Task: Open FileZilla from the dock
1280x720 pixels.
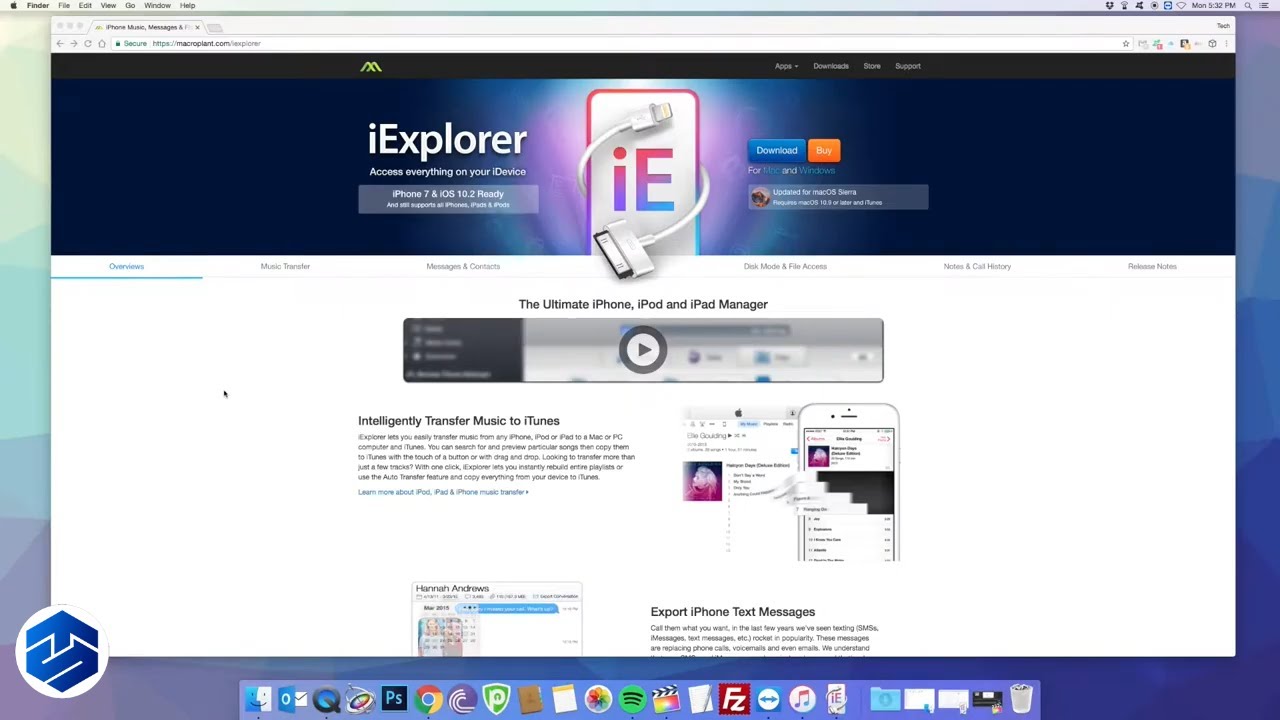Action: [734, 699]
